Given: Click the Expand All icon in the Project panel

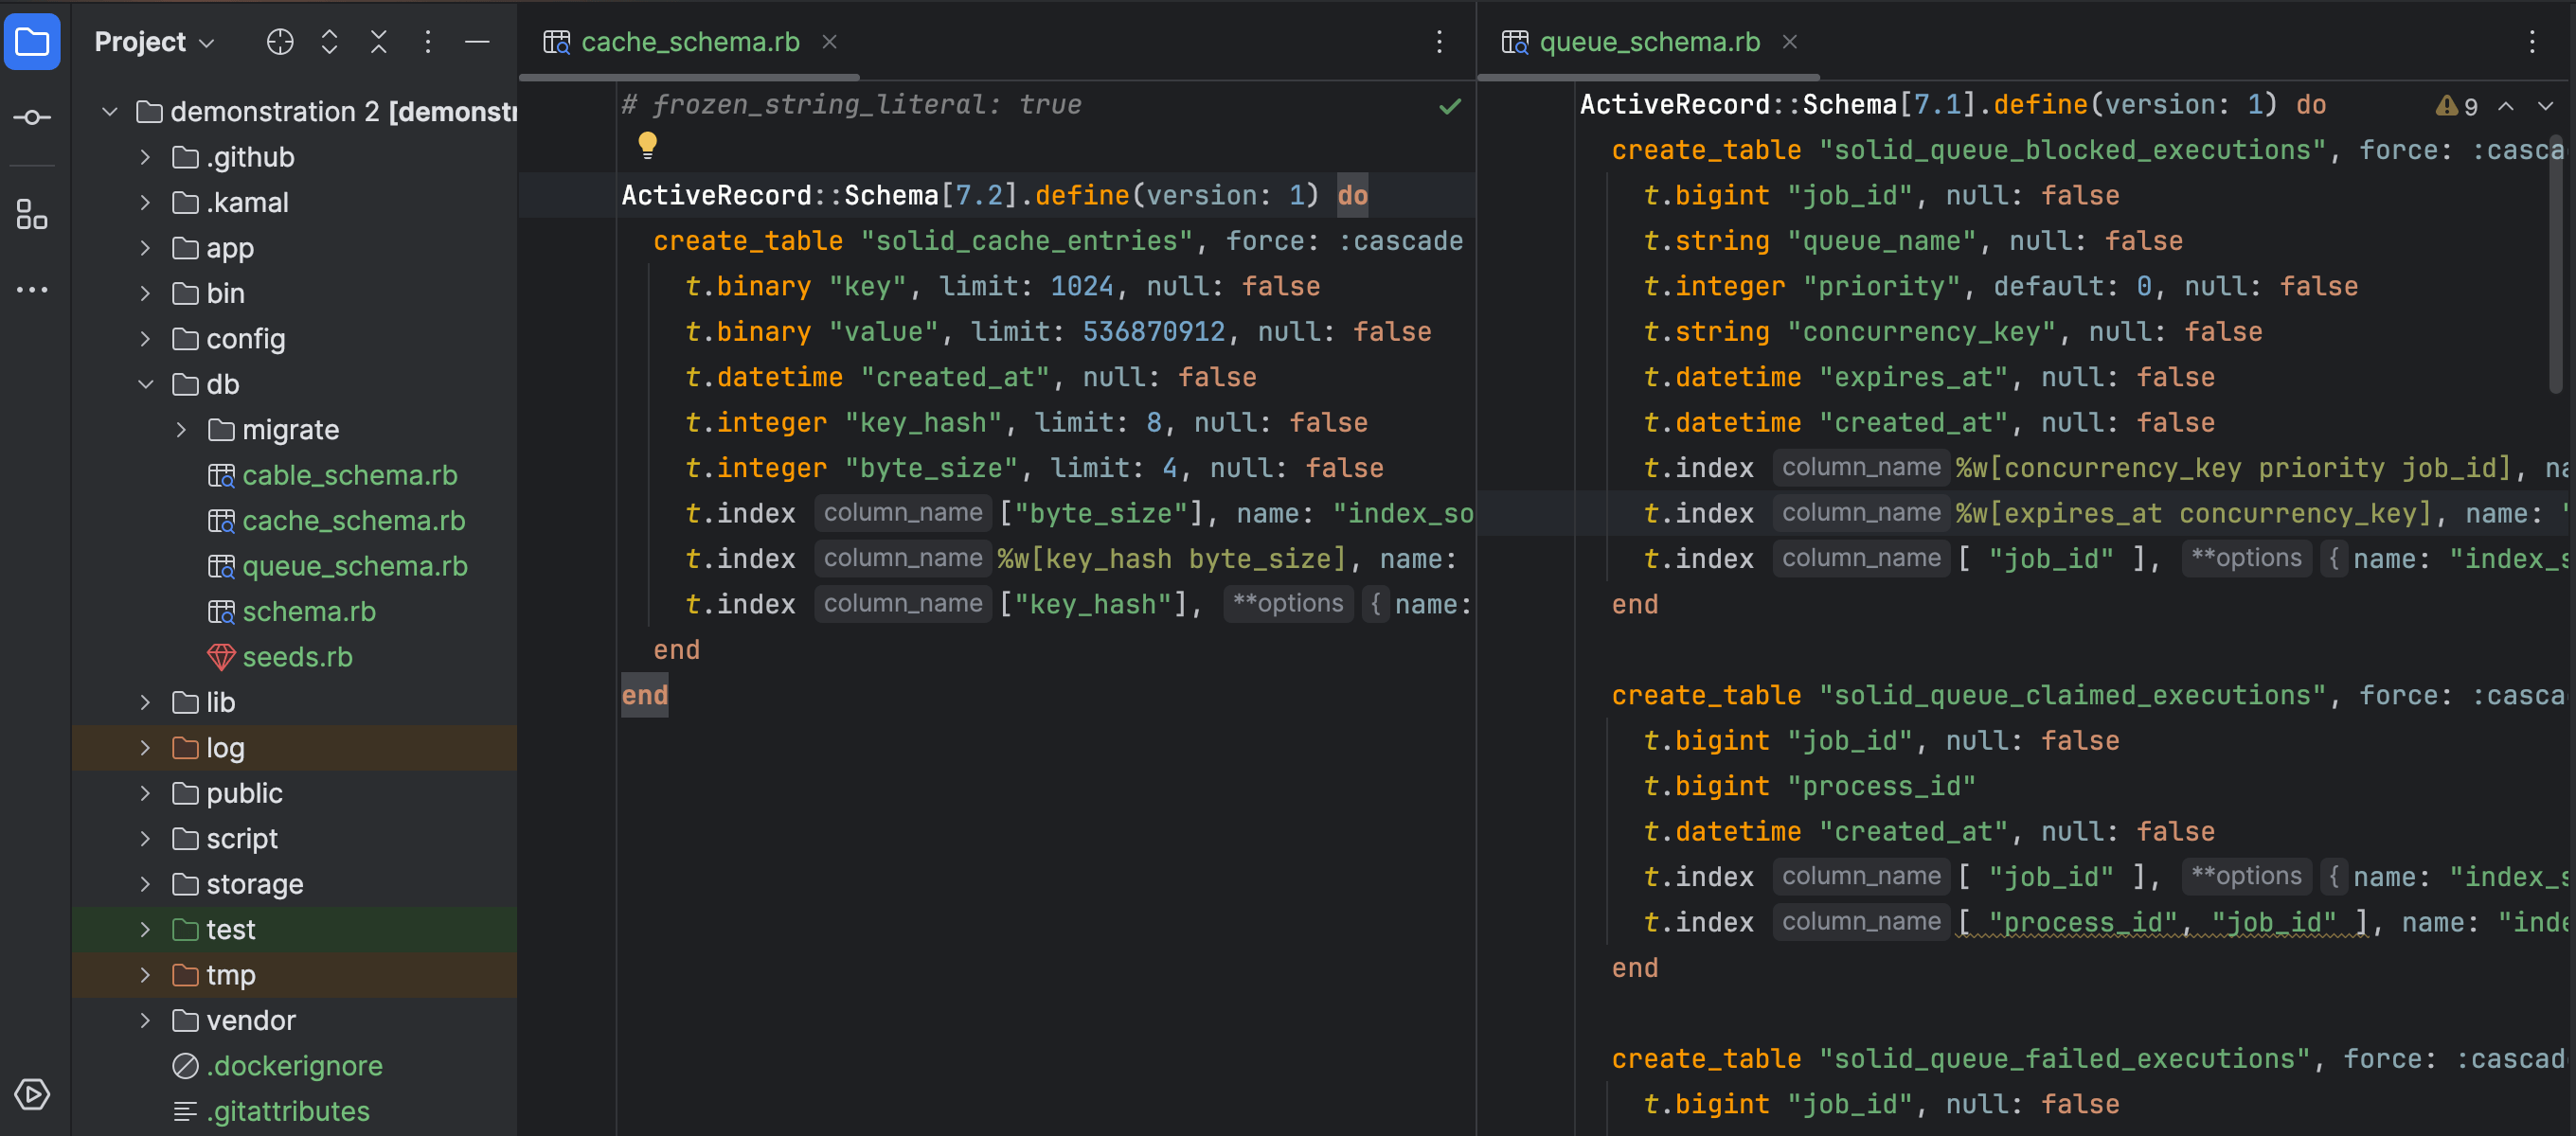Looking at the screenshot, I should point(329,42).
